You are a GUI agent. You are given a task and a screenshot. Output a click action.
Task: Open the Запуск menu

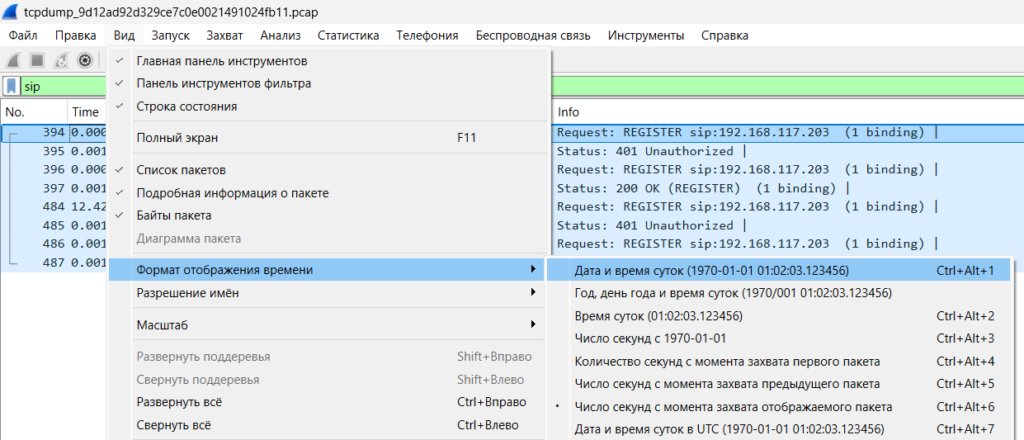(170, 36)
